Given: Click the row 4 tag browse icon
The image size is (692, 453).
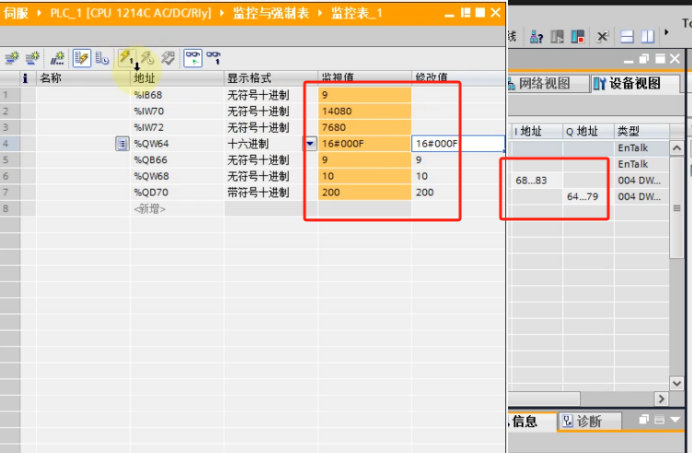Looking at the screenshot, I should coord(122,143).
